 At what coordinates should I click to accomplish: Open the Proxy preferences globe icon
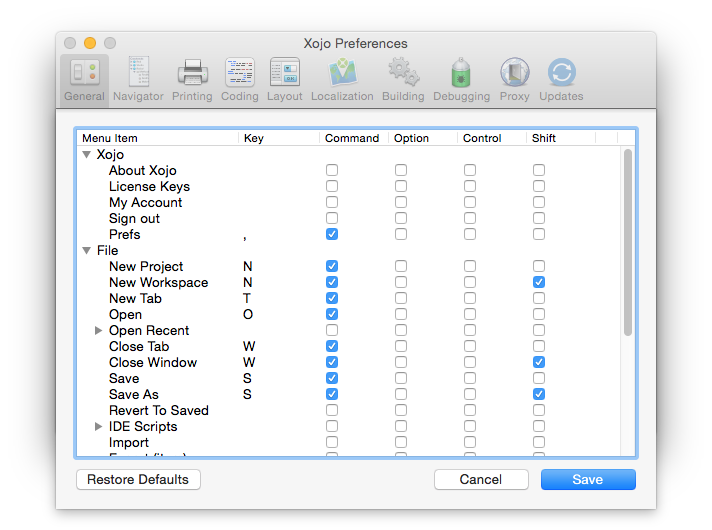(514, 72)
